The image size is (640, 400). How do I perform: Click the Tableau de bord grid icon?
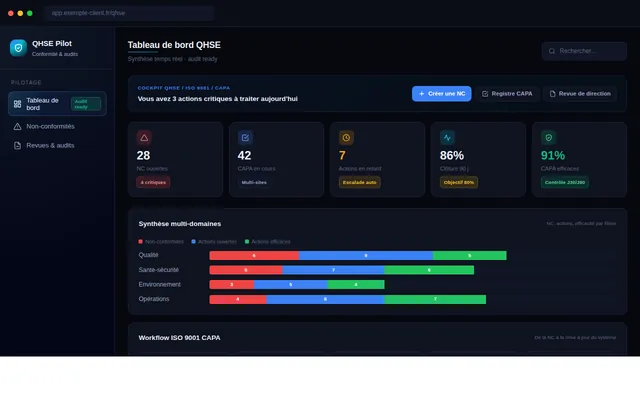click(18, 104)
